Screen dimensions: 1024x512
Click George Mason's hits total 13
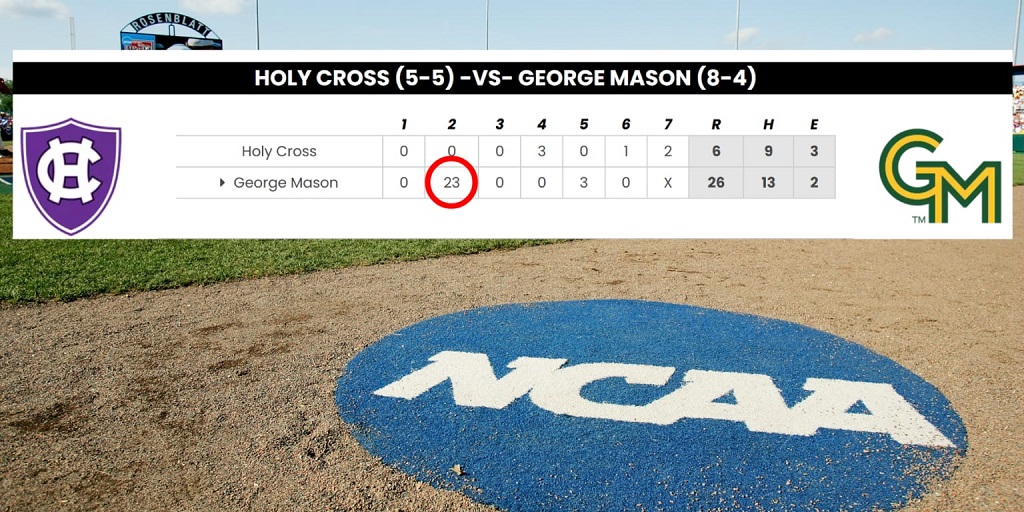tap(768, 183)
